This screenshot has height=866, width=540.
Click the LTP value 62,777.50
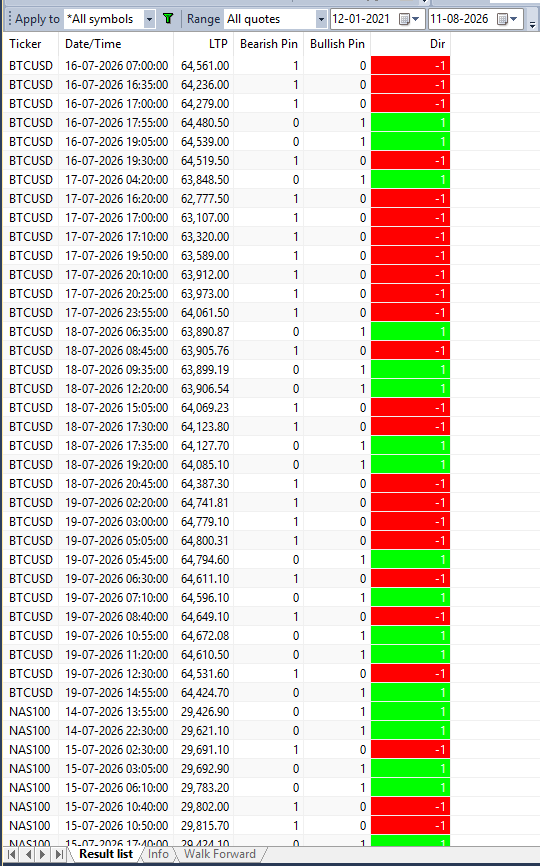(205, 198)
